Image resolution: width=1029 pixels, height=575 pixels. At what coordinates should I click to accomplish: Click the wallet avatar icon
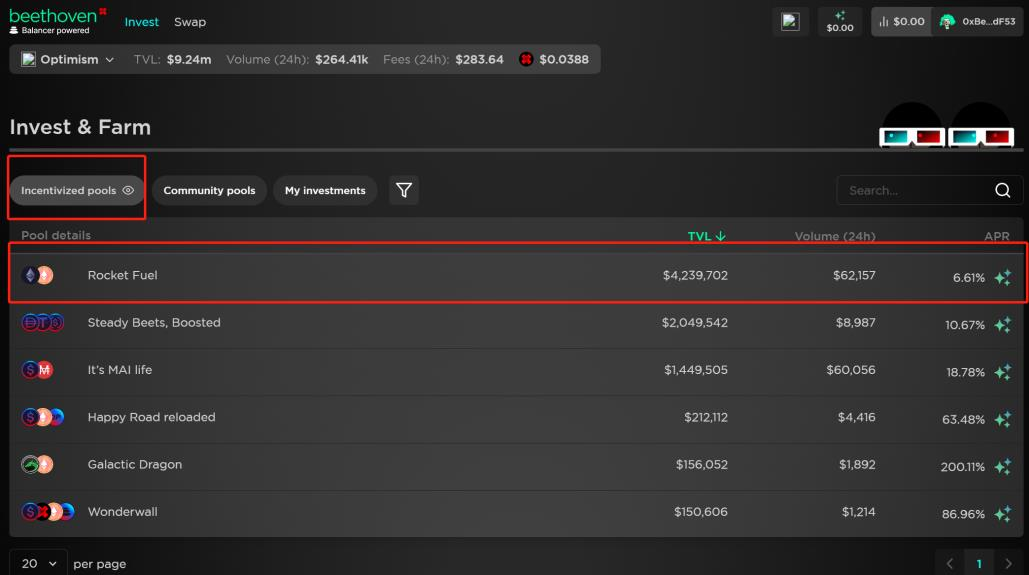(x=947, y=22)
